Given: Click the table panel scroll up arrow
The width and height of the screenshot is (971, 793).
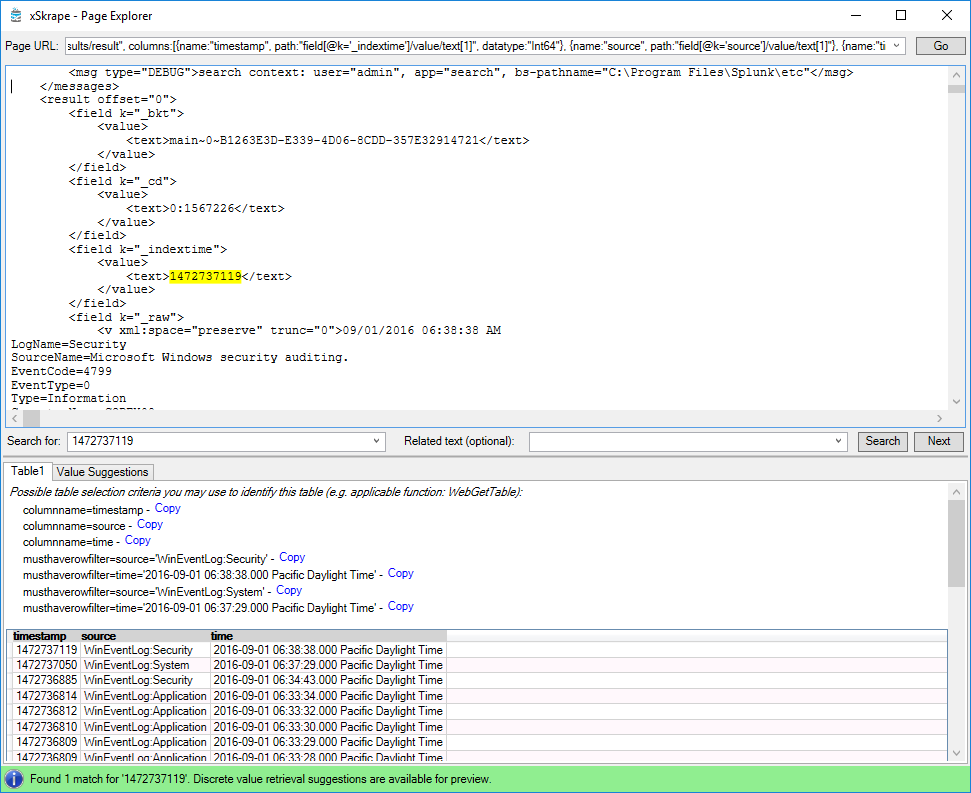Looking at the screenshot, I should 956,492.
